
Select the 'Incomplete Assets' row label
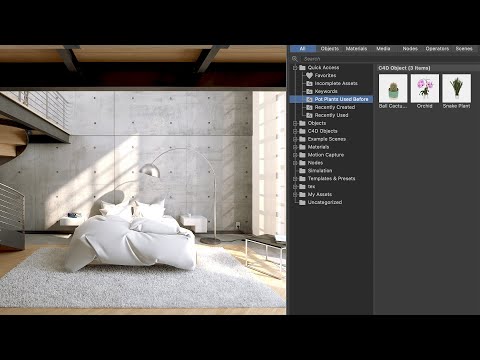(336, 83)
